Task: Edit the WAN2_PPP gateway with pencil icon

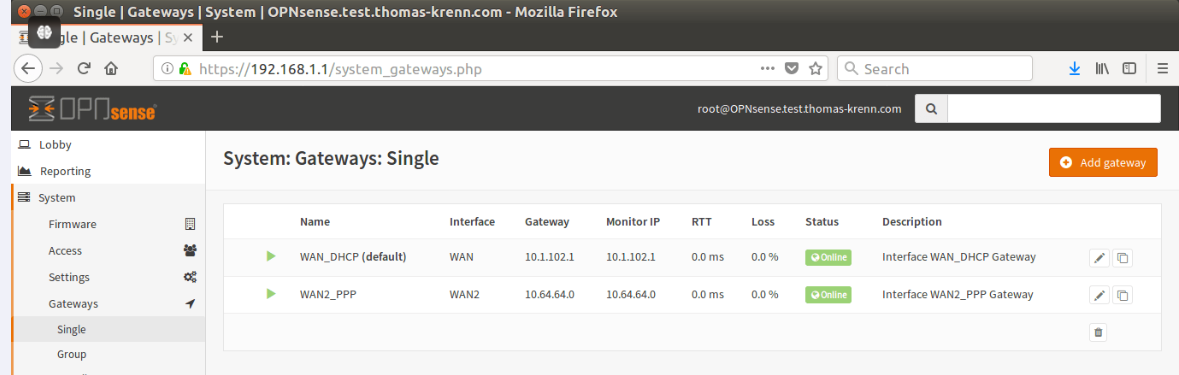Action: [x=1099, y=295]
